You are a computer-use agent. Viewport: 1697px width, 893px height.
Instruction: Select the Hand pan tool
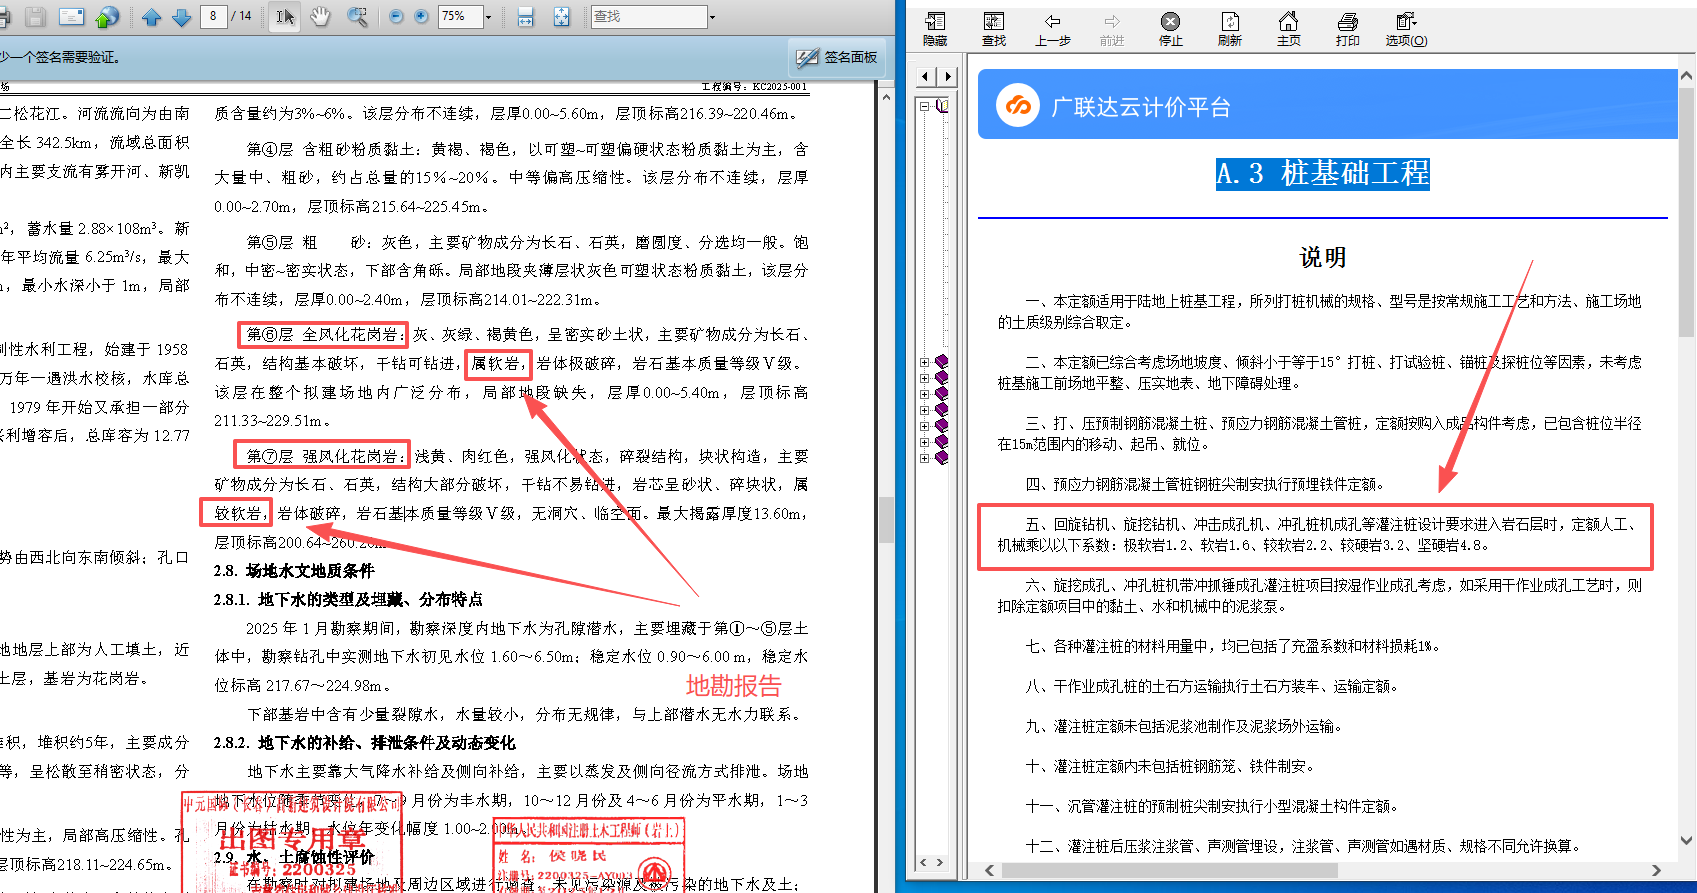coord(320,17)
